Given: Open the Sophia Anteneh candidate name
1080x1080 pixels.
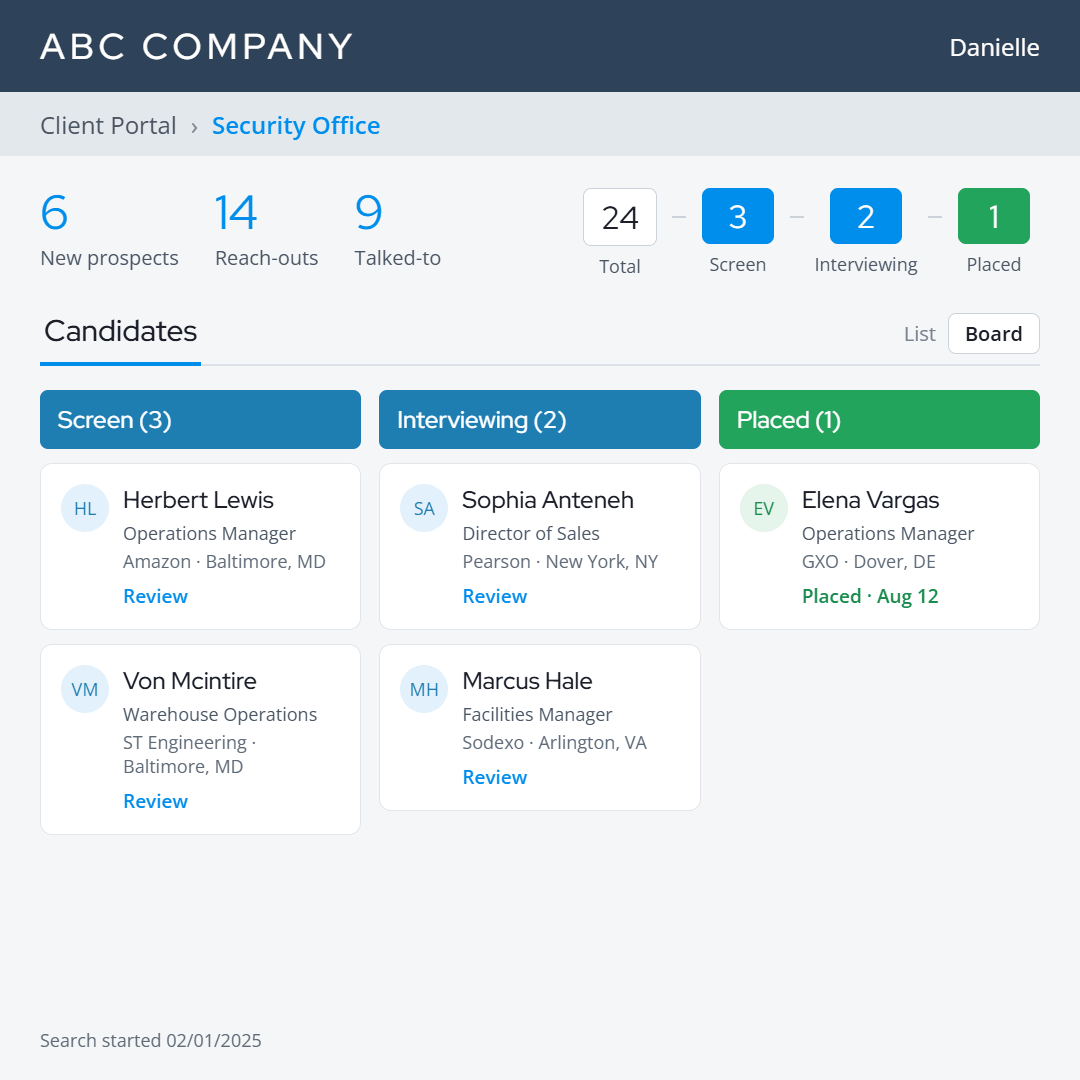Looking at the screenshot, I should 548,501.
